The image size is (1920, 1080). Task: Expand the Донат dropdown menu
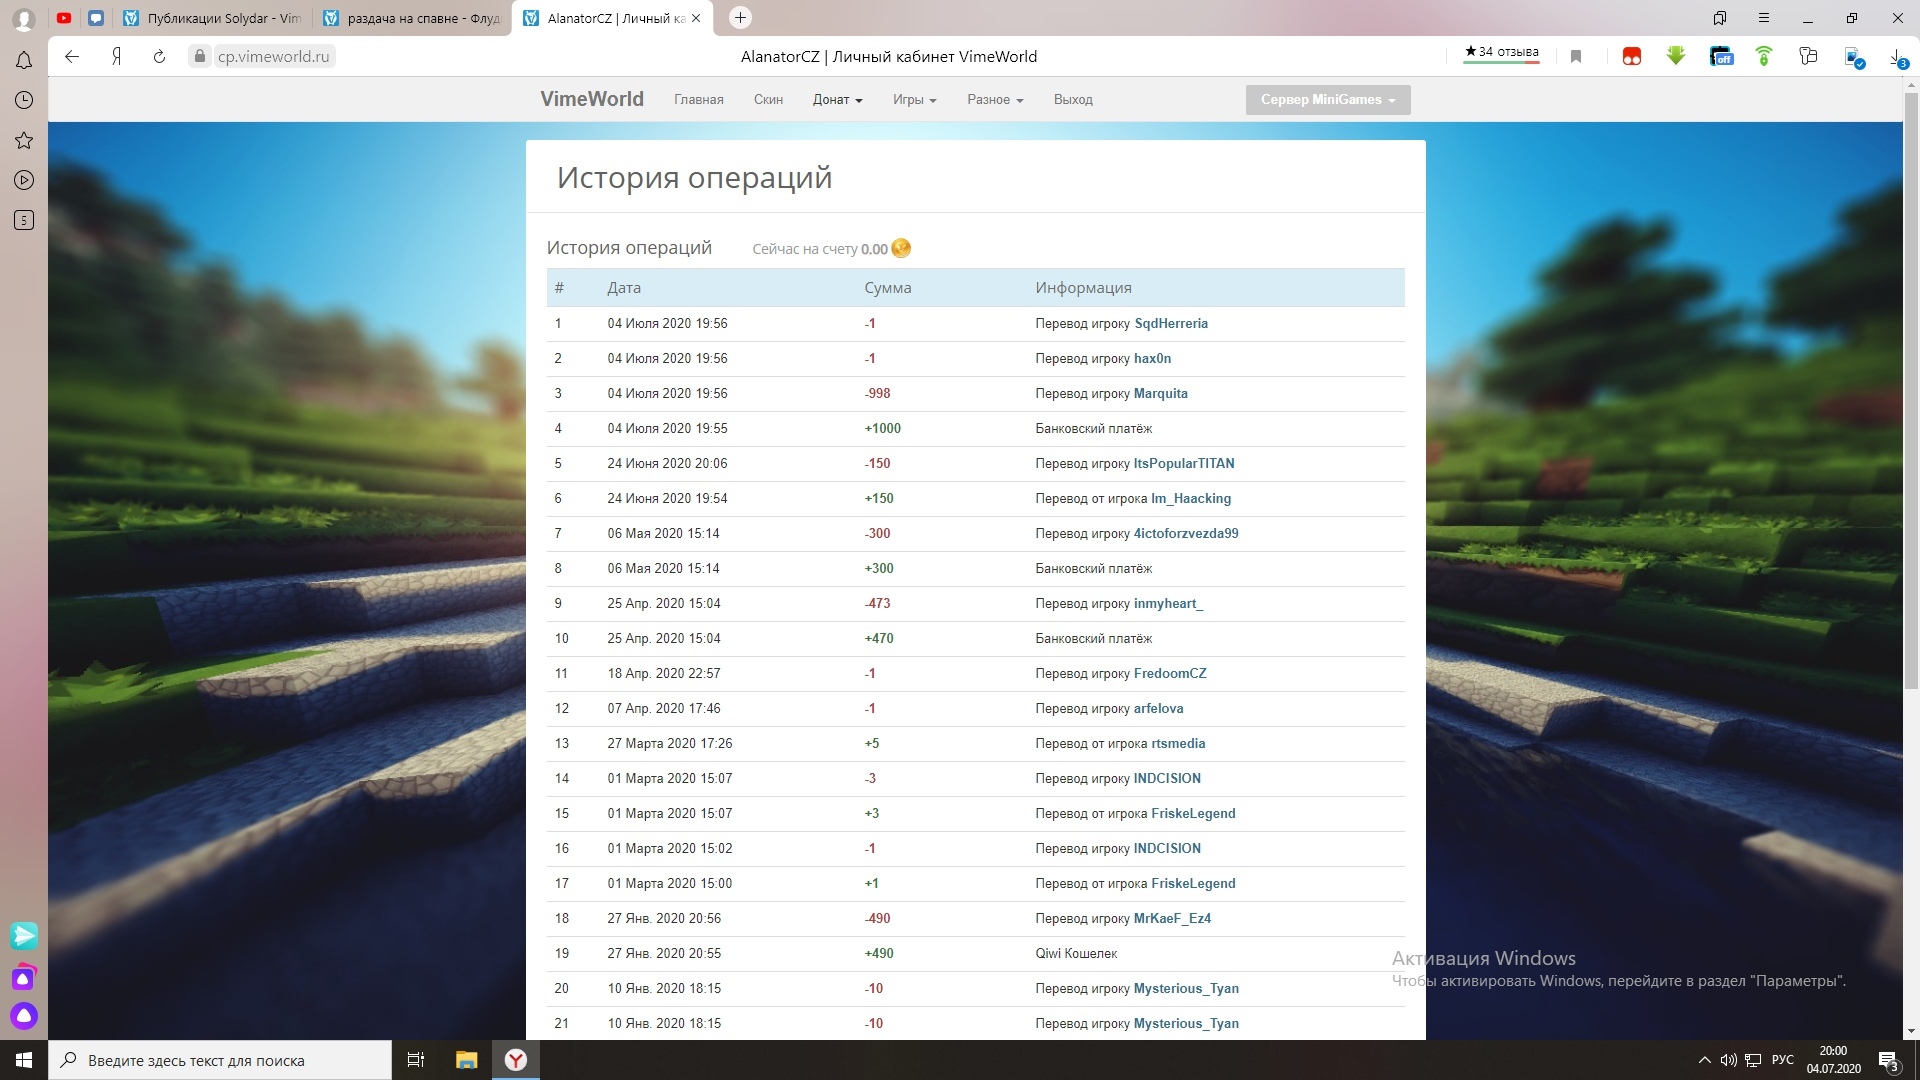pos(837,100)
